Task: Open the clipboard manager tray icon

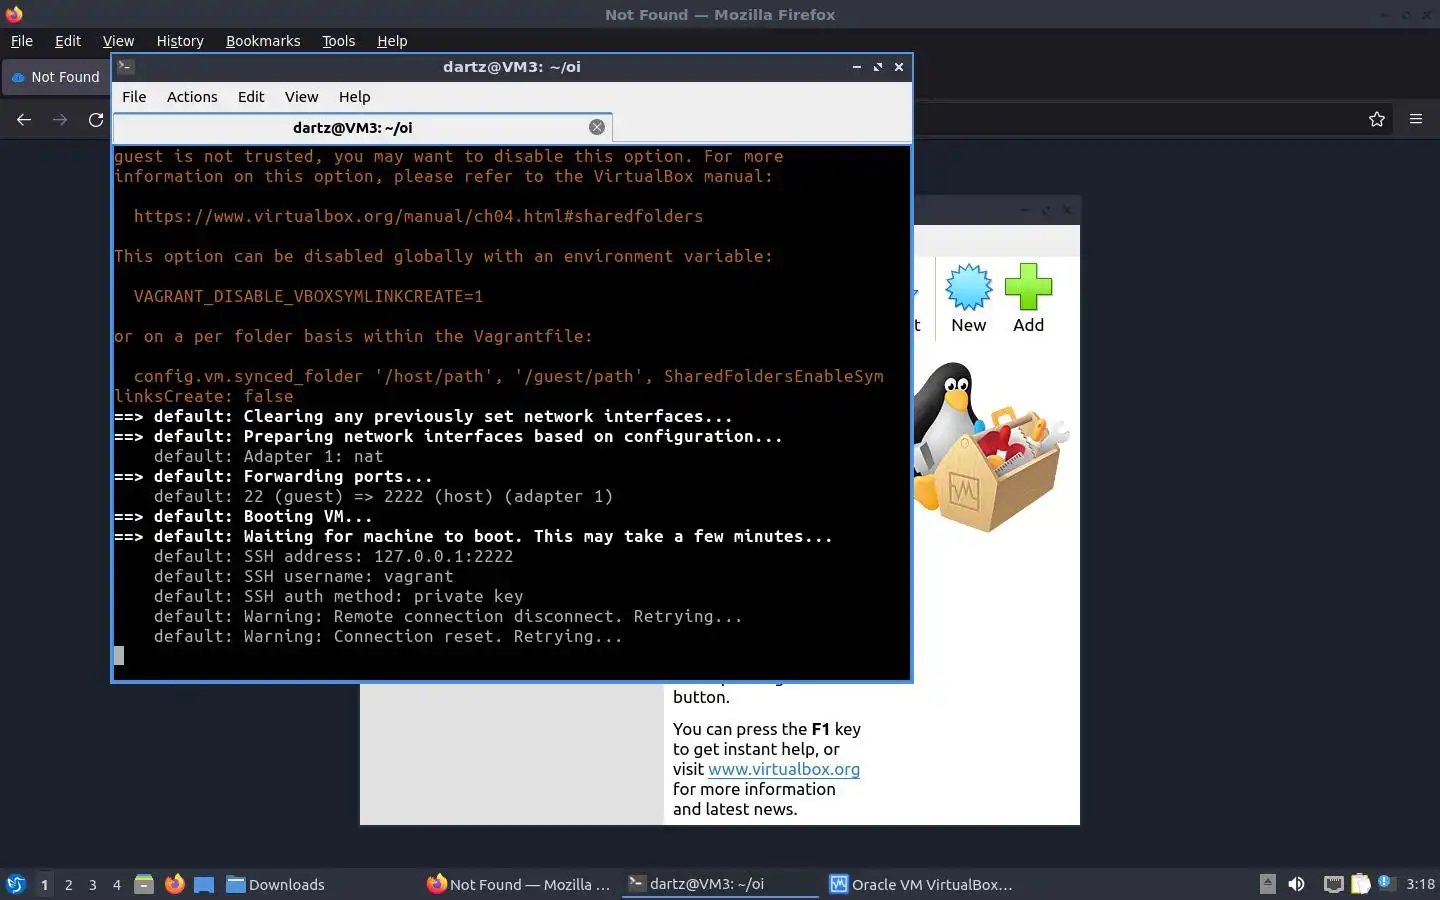Action: (1360, 884)
